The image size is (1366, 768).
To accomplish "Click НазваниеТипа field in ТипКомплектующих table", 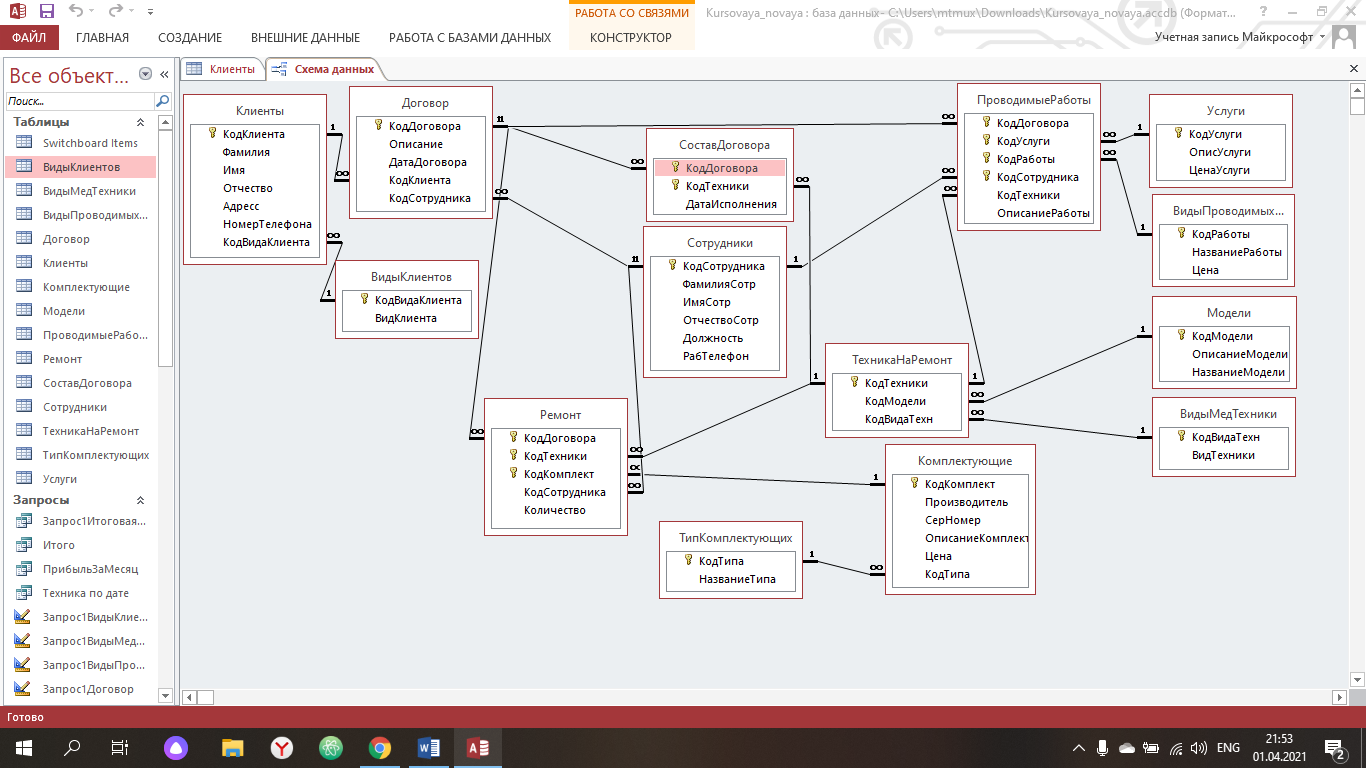I will tap(737, 579).
